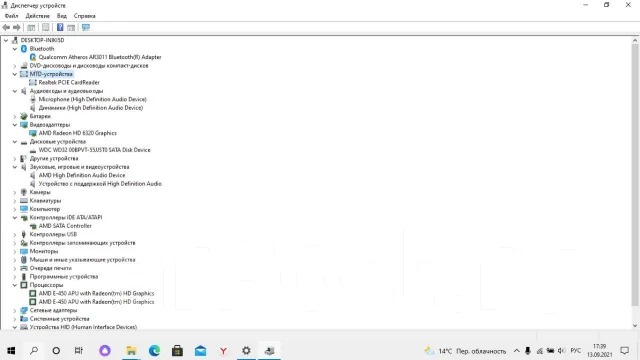
Task: Open the weather widget showing 14°C
Action: coord(465,351)
